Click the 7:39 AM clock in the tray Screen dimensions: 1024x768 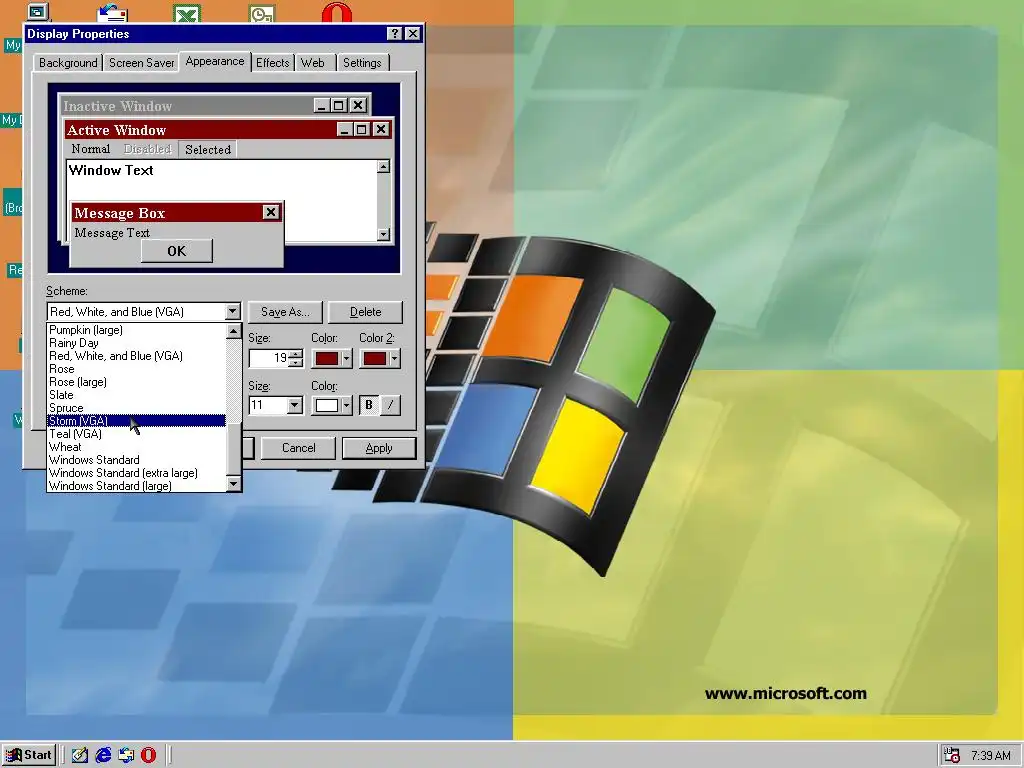pyautogui.click(x=991, y=756)
